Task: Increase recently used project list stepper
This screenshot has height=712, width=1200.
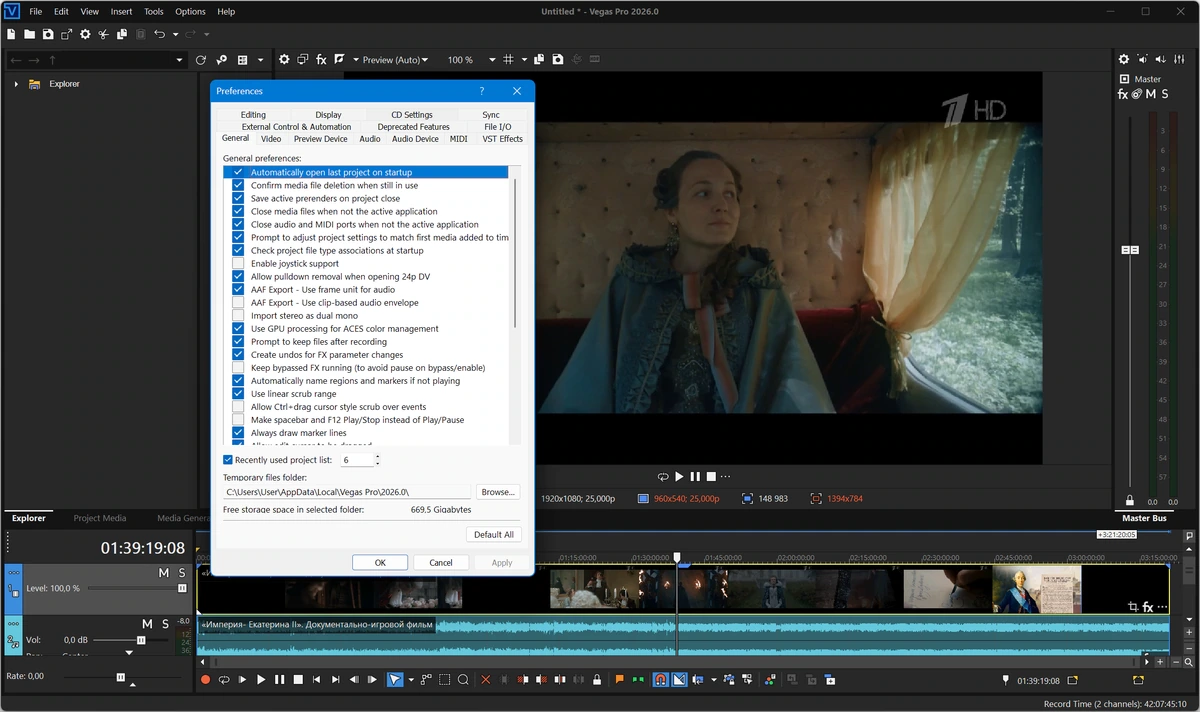Action: pos(377,456)
